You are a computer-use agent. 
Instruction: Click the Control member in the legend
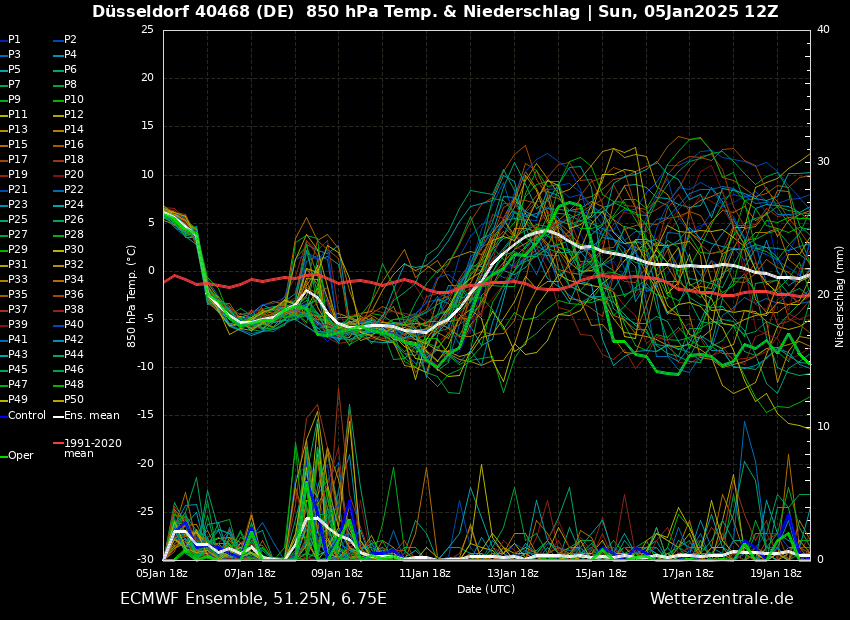click(x=25, y=414)
